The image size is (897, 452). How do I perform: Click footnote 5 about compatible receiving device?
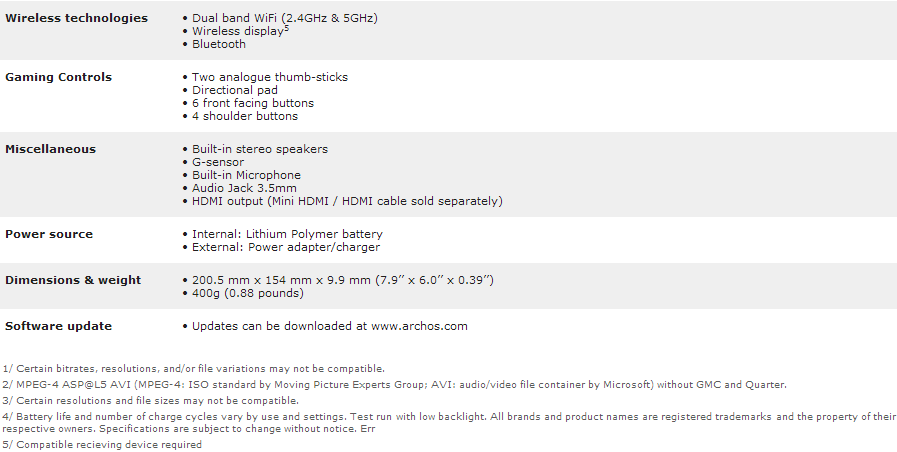[102, 445]
